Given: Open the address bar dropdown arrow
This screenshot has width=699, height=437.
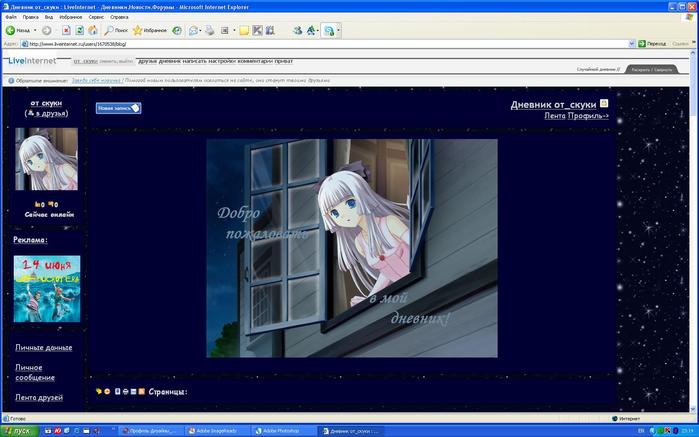Looking at the screenshot, I should coord(631,44).
